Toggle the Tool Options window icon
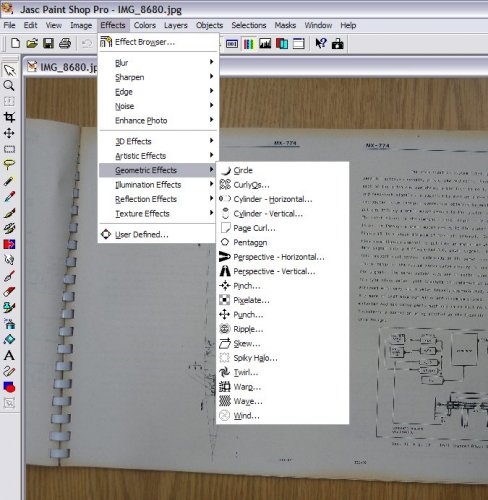This screenshot has width=488, height=500. click(232, 44)
